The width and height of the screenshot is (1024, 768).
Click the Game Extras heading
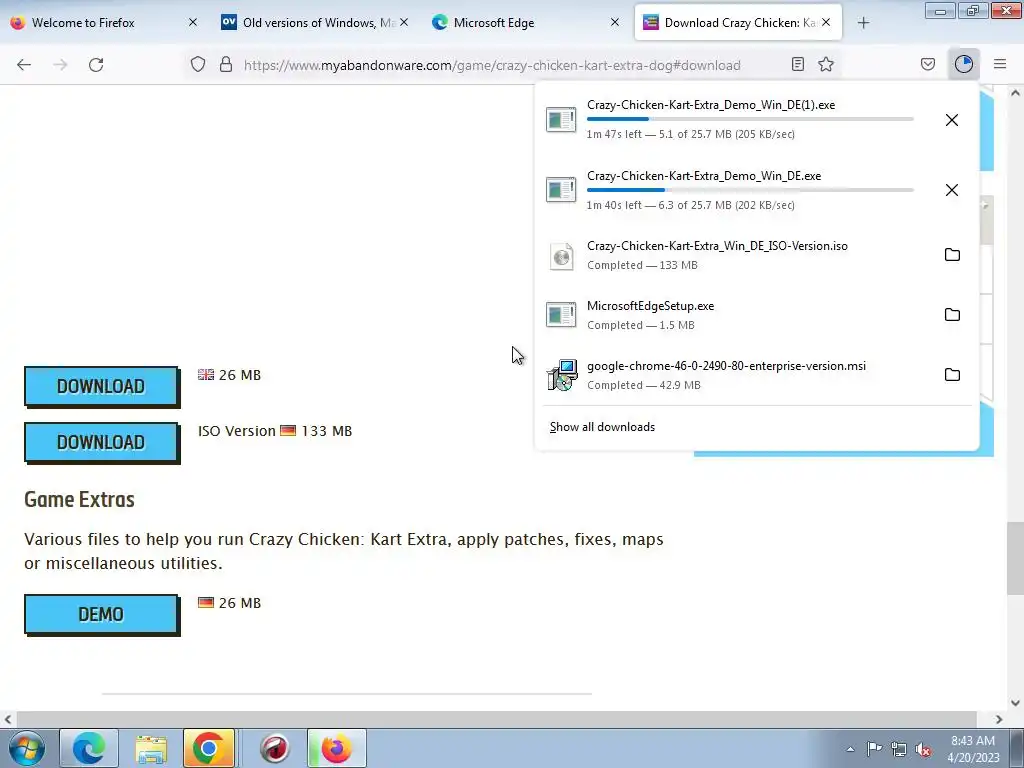(79, 500)
